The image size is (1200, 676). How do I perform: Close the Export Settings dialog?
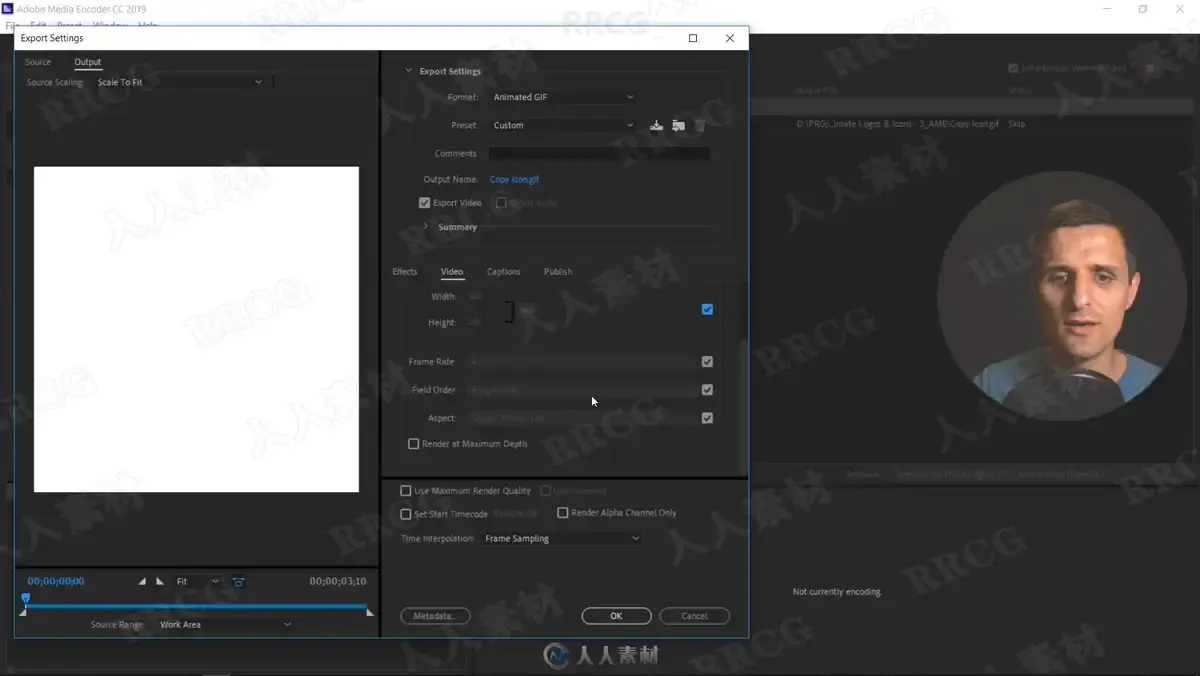click(730, 38)
